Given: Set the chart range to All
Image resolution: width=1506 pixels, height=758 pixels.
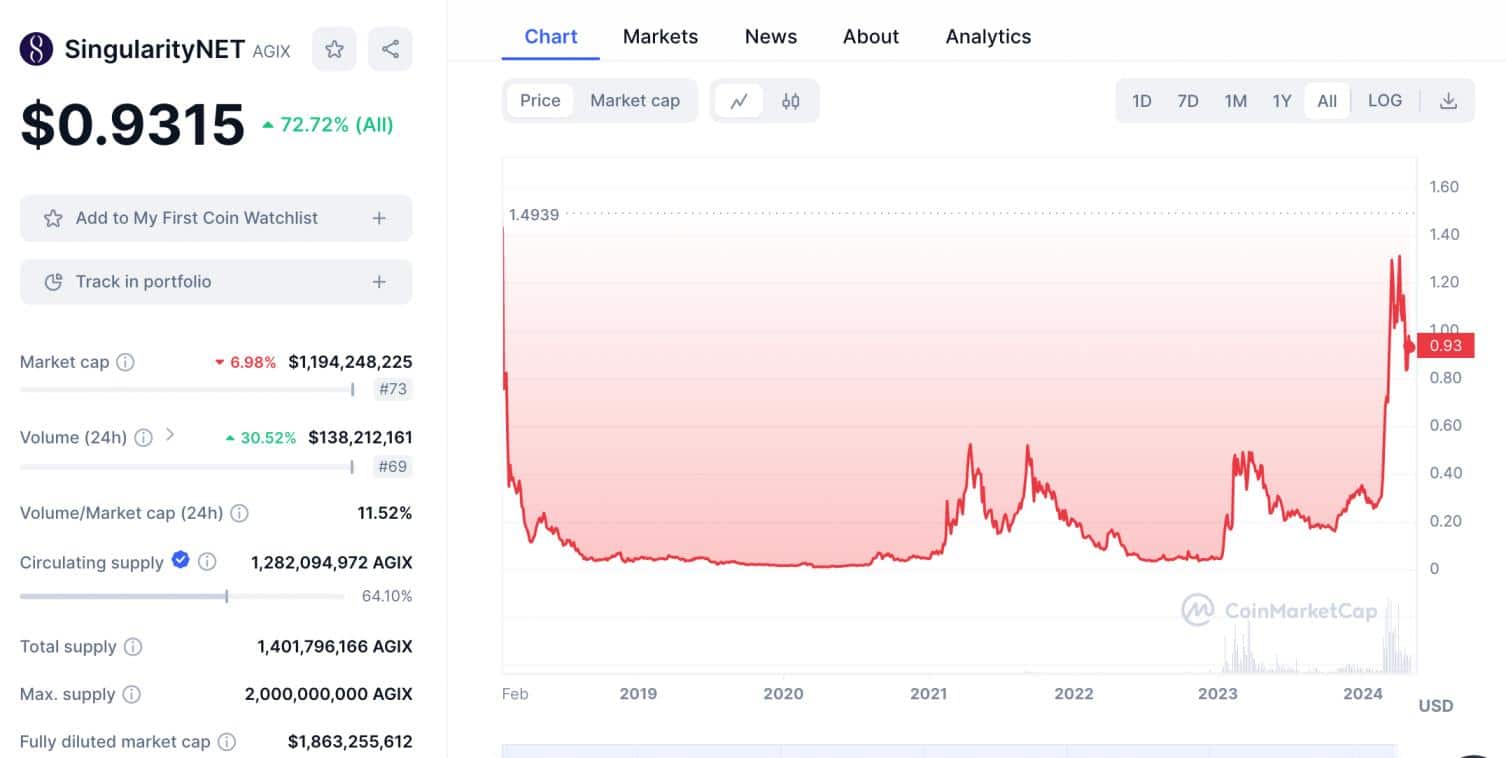Looking at the screenshot, I should 1327,101.
